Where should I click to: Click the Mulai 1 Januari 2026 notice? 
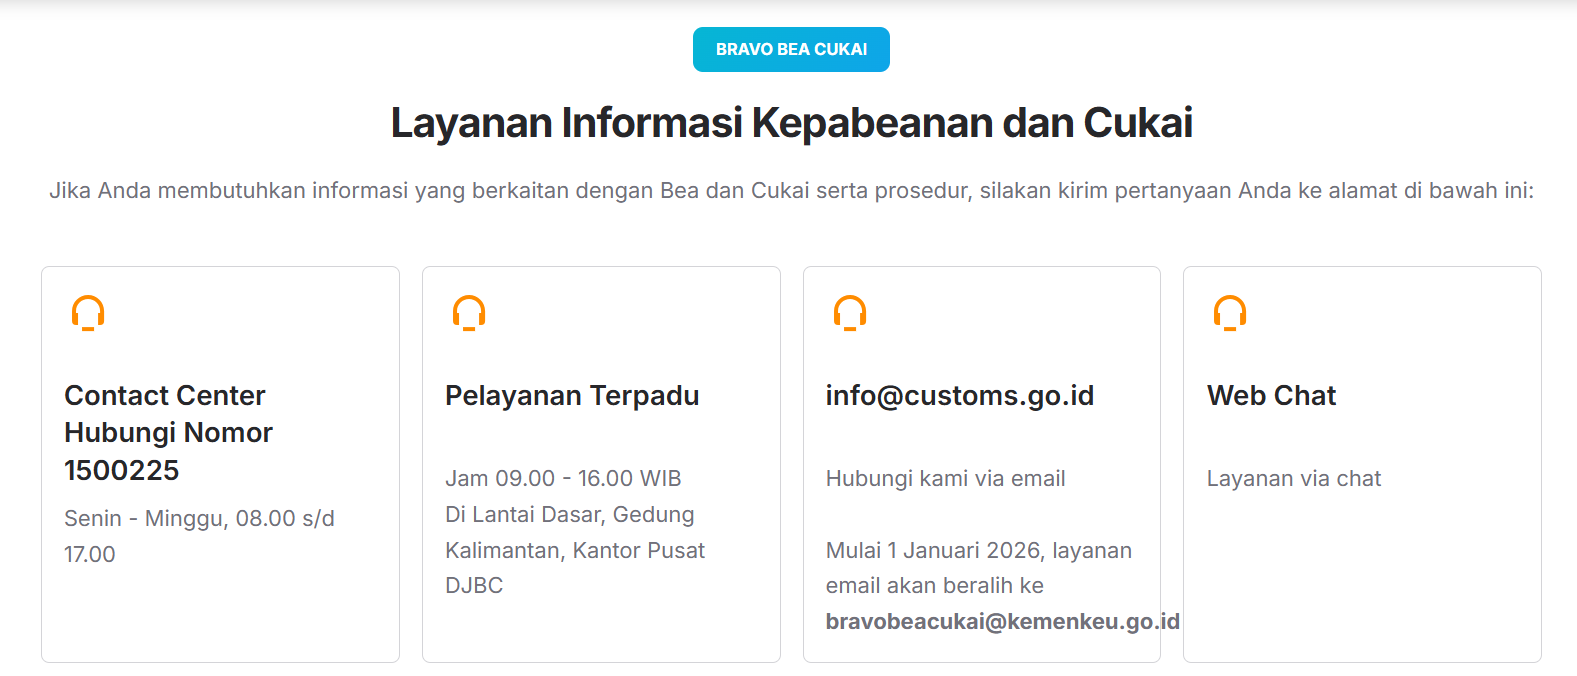click(x=978, y=551)
